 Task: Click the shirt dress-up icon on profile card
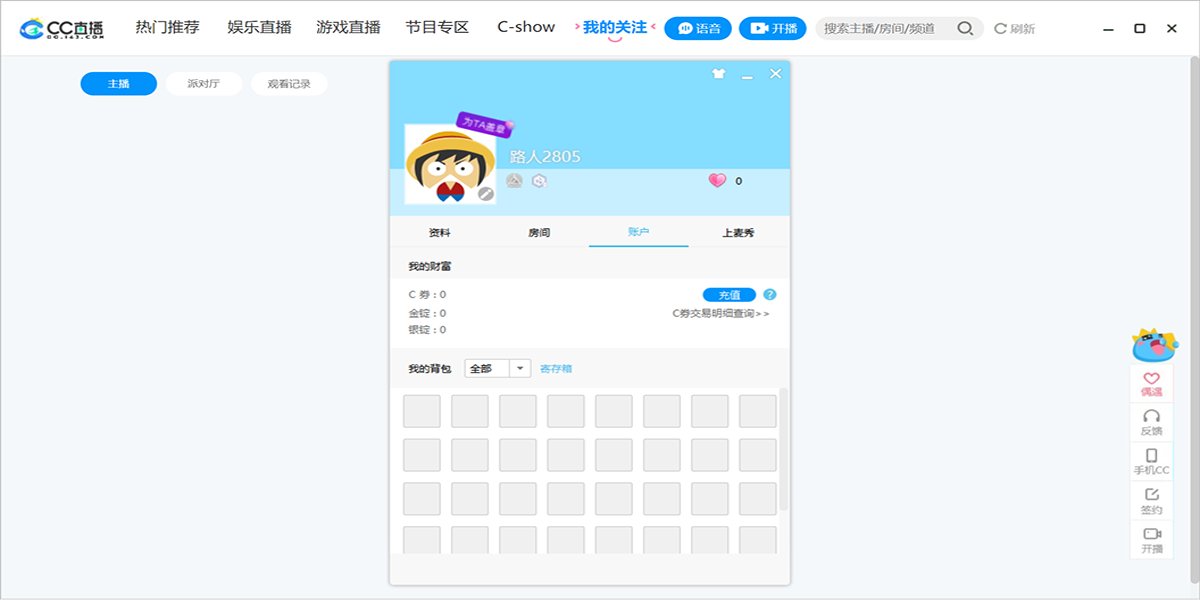716,73
